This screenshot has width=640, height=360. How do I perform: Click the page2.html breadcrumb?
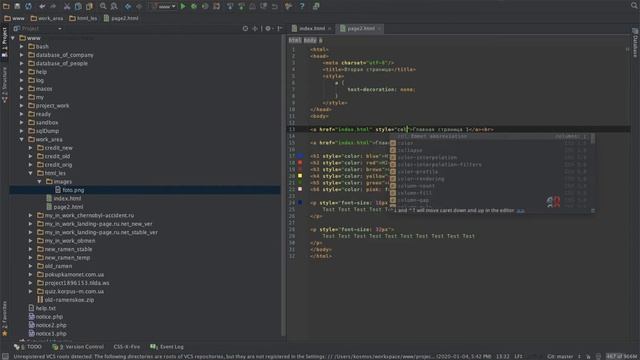121,18
